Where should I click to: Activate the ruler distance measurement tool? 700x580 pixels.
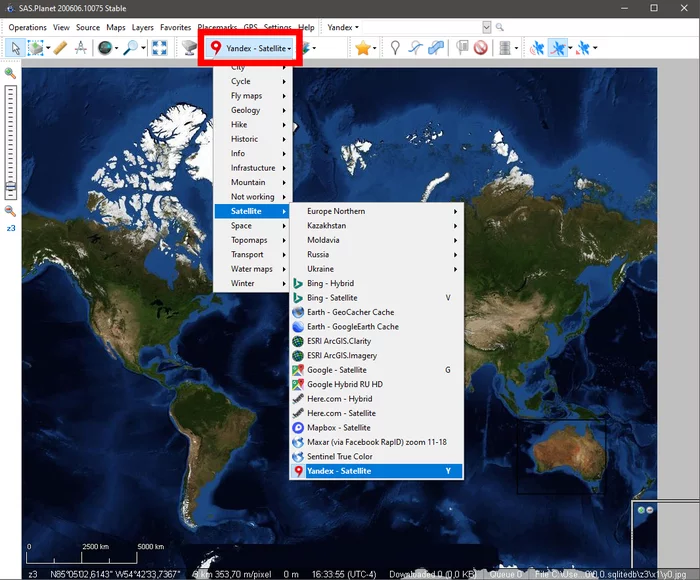tap(60, 48)
